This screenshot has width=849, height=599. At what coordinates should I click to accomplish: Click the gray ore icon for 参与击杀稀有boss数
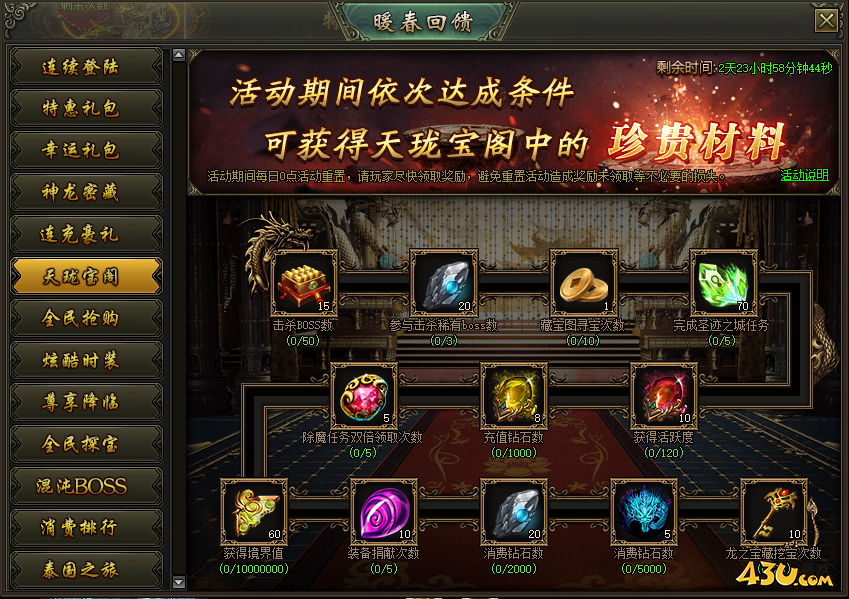[x=444, y=283]
